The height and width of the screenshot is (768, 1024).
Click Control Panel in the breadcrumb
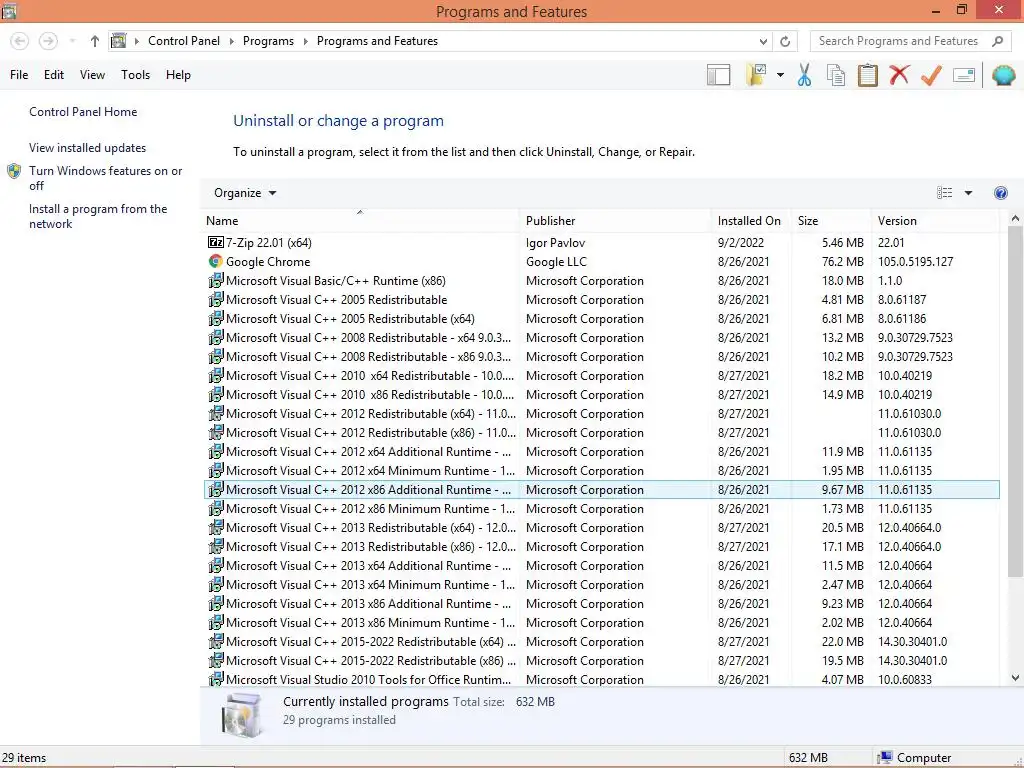point(184,41)
